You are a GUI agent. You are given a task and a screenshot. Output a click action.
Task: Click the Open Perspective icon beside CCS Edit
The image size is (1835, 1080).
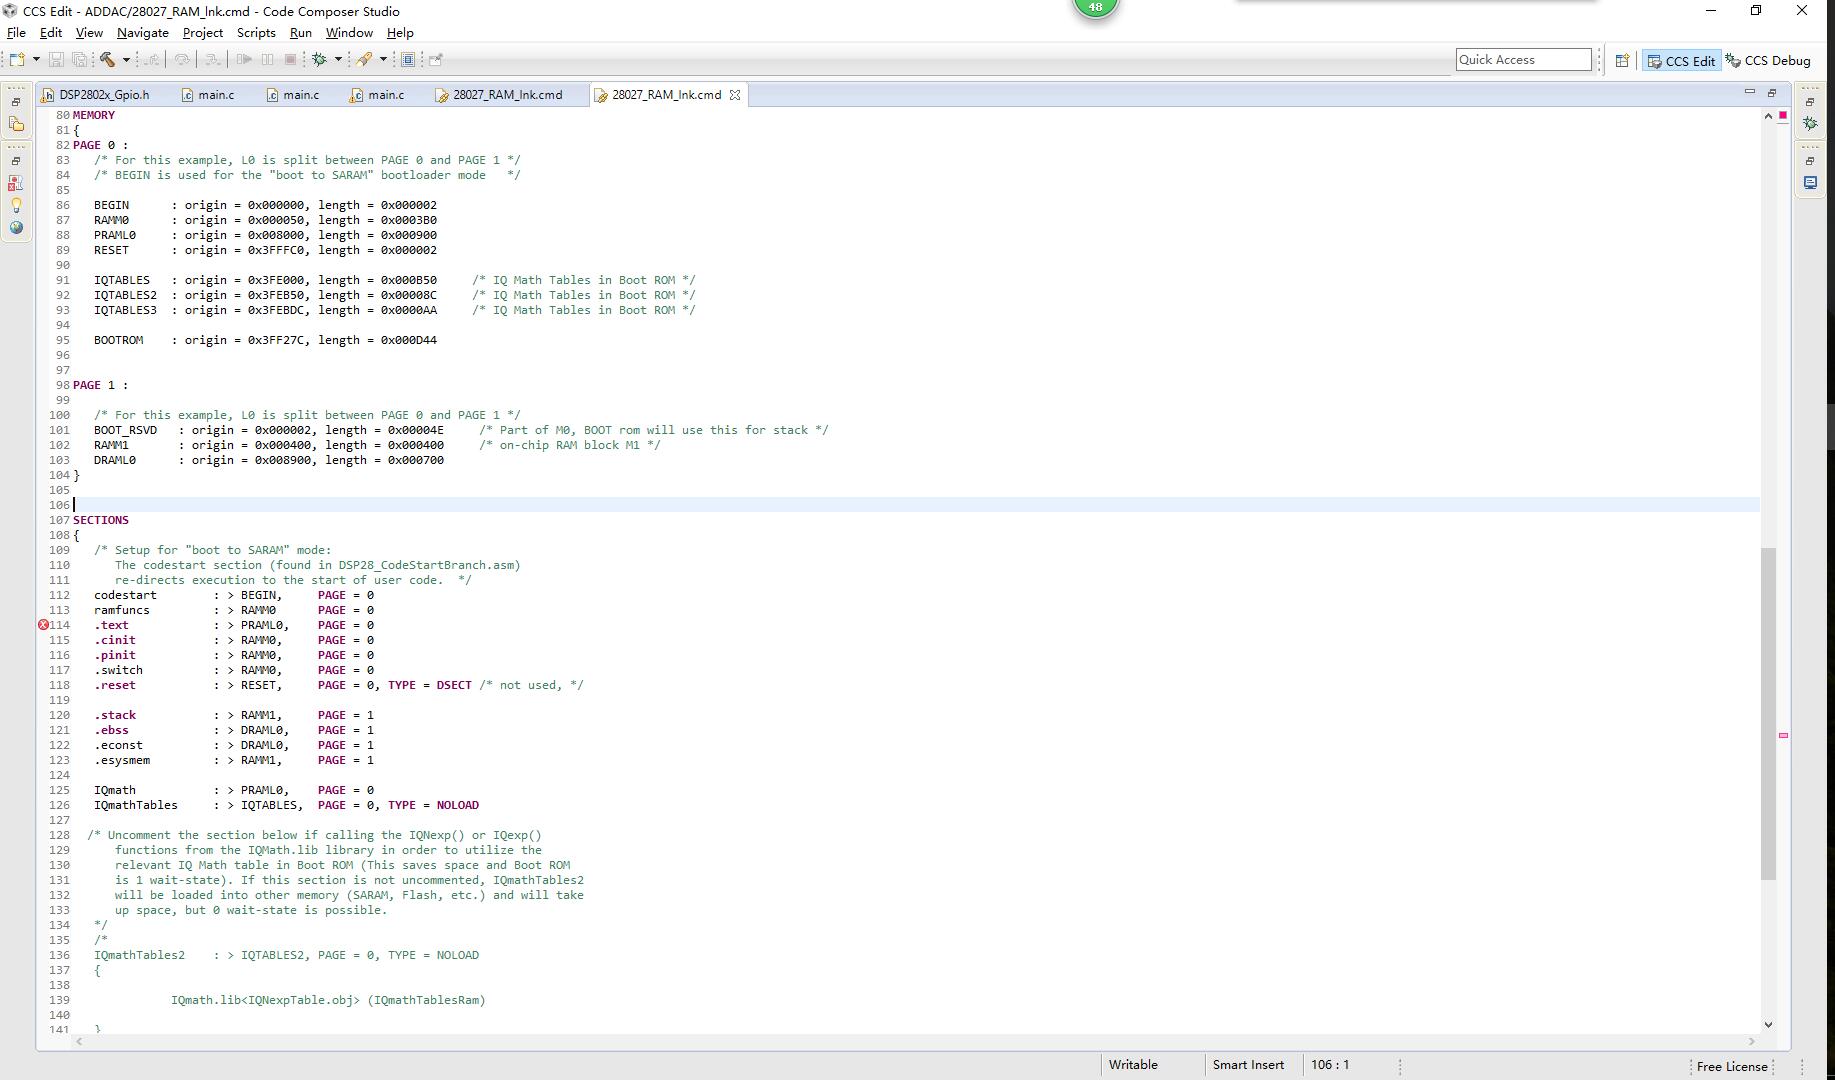[1622, 61]
